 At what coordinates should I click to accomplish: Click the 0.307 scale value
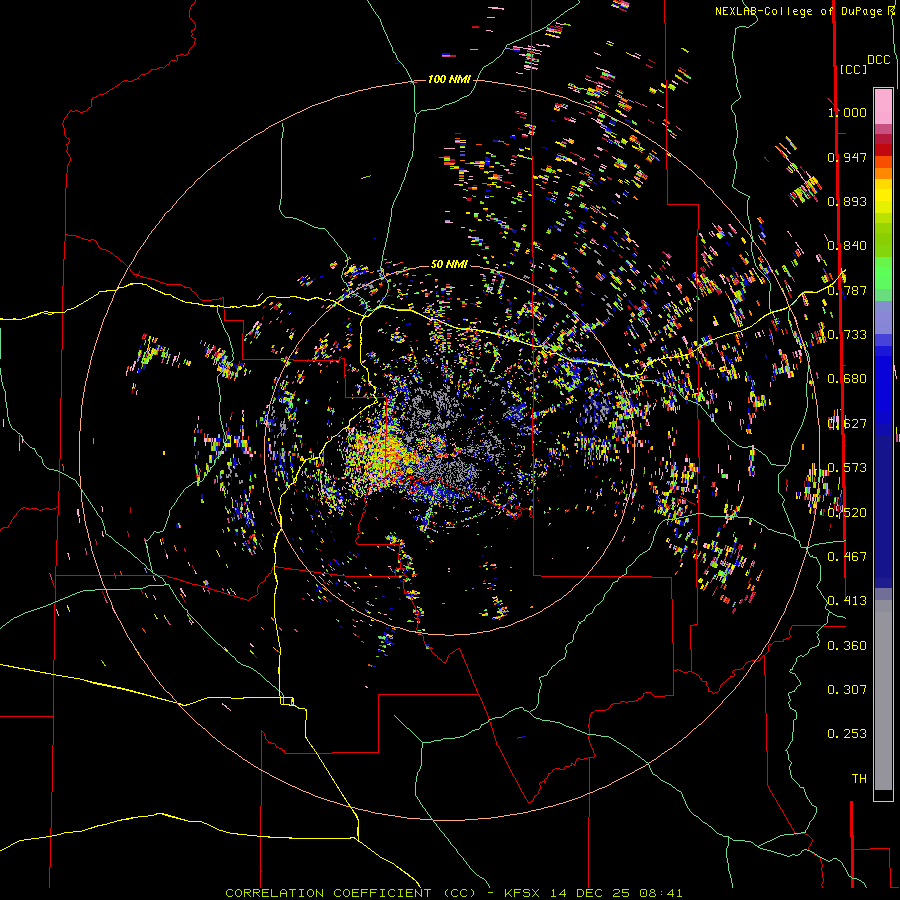click(847, 690)
